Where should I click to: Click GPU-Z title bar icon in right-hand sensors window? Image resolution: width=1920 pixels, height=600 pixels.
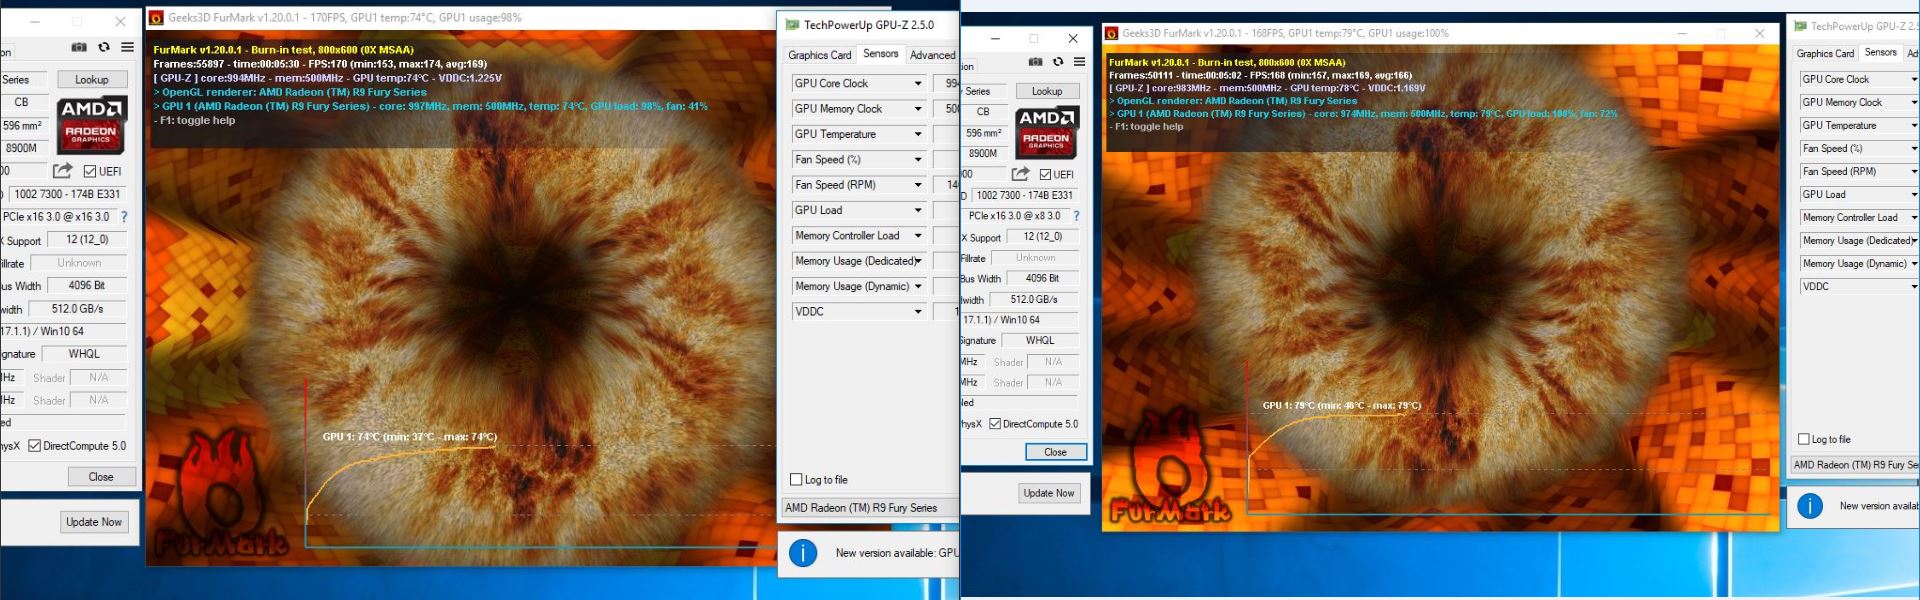tap(1801, 26)
